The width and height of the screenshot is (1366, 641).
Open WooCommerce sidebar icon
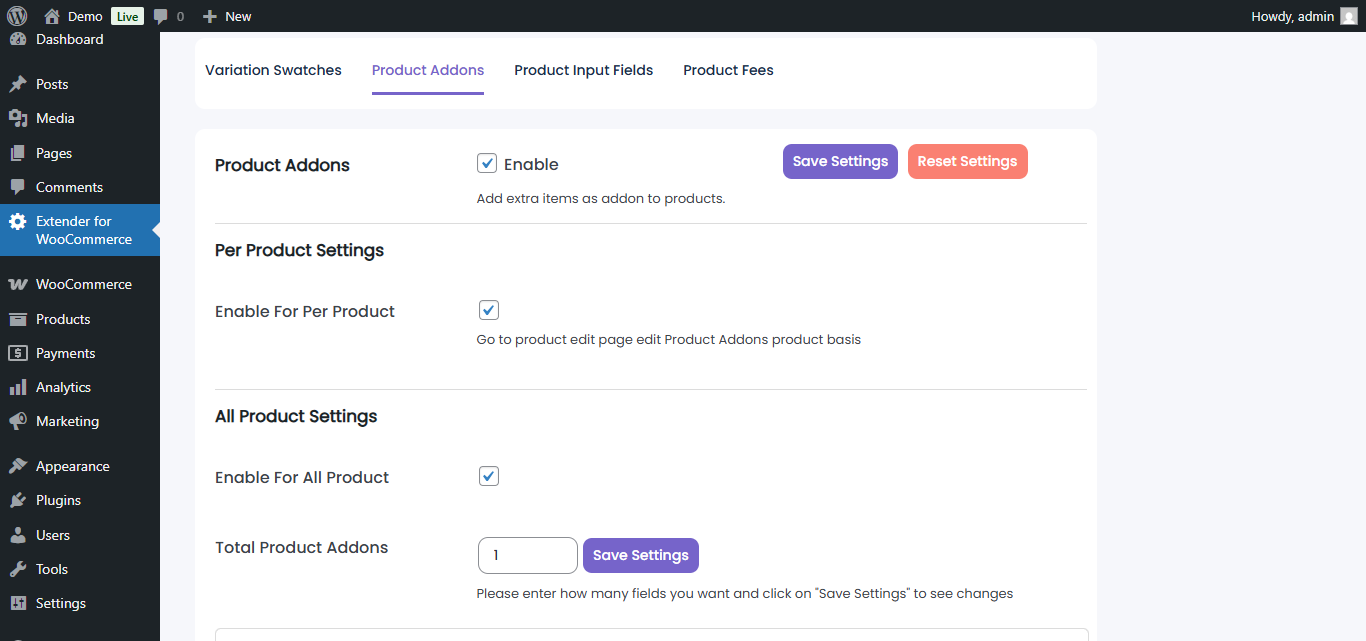18,284
